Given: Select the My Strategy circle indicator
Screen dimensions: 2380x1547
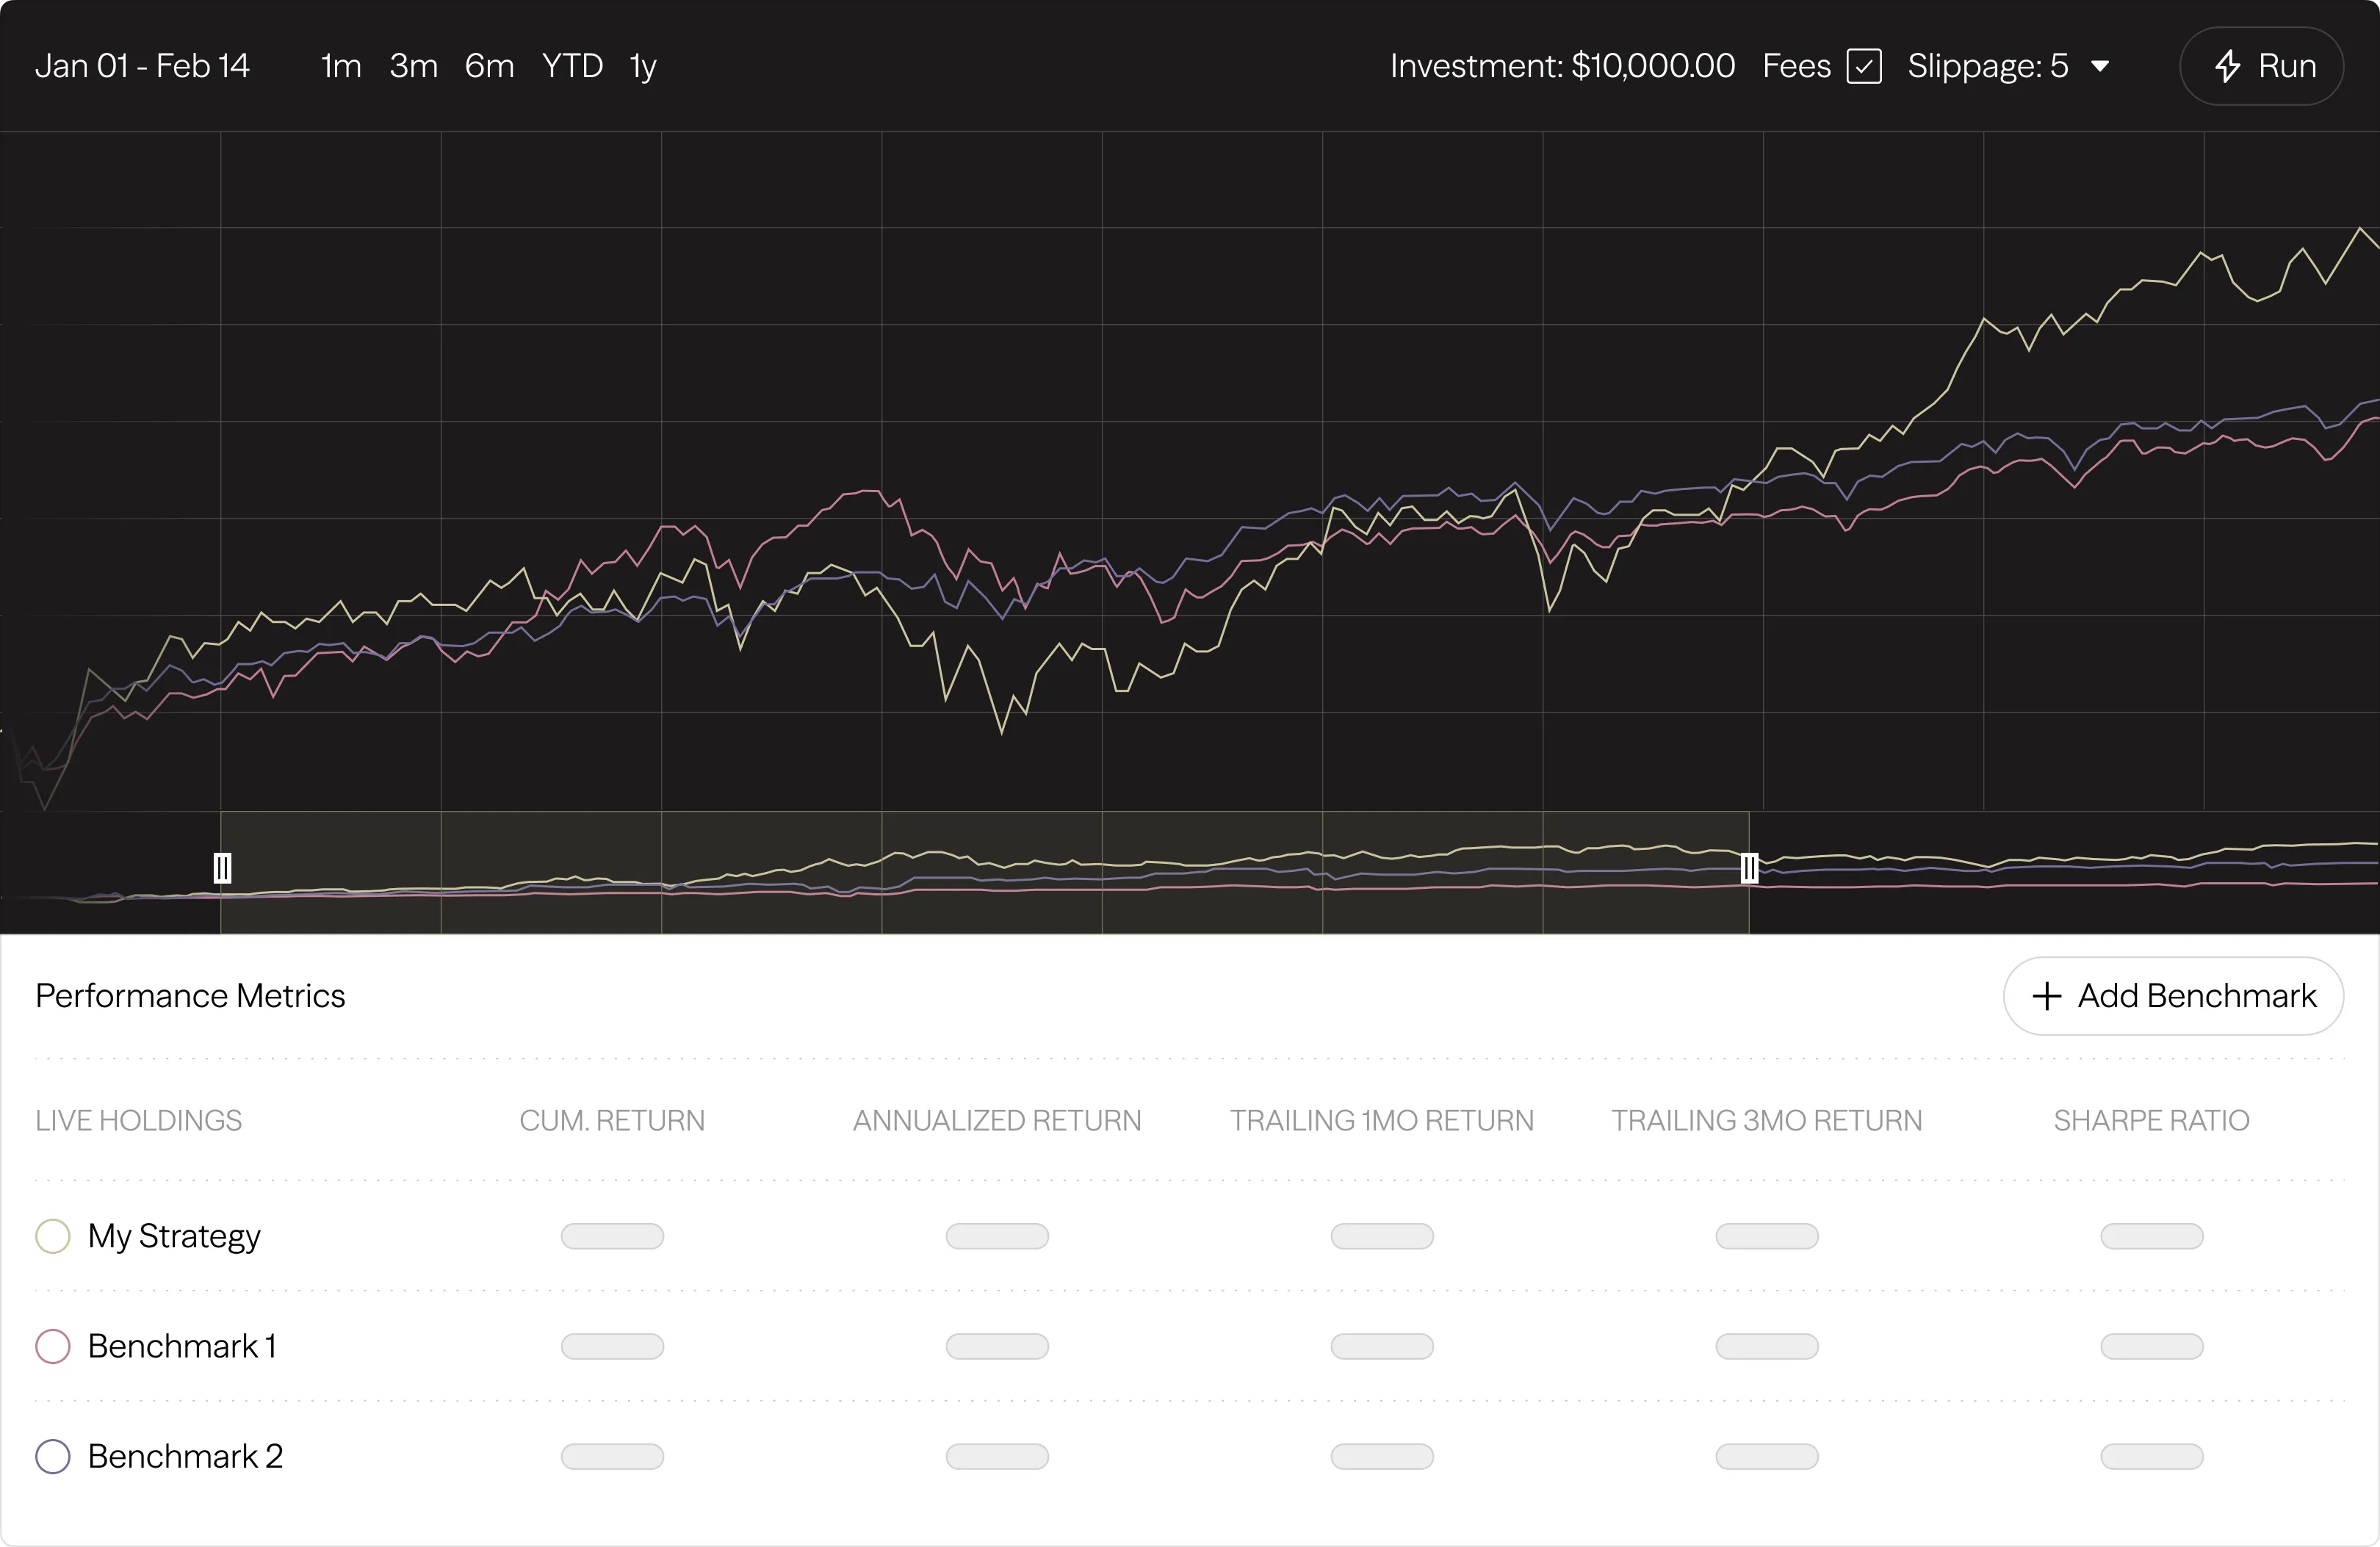Looking at the screenshot, I should pyautogui.click(x=53, y=1236).
